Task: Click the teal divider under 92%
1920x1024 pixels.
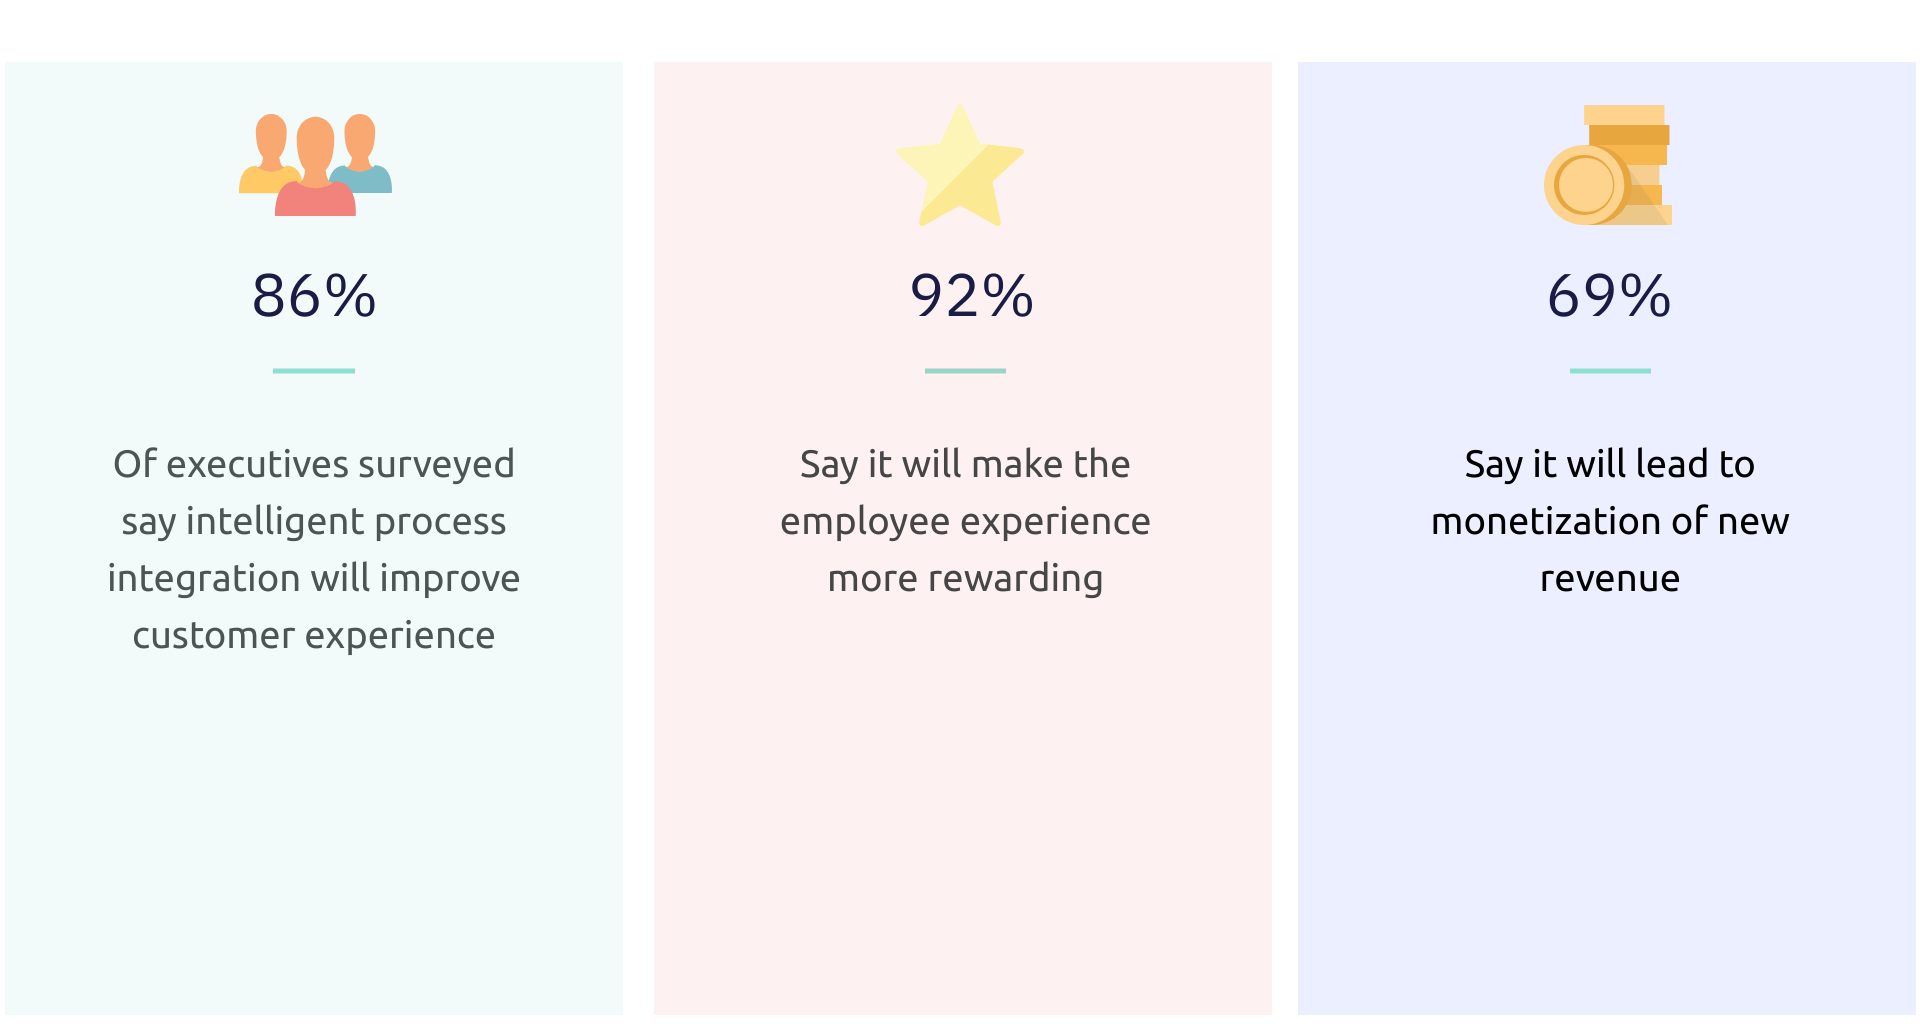Action: [965, 371]
